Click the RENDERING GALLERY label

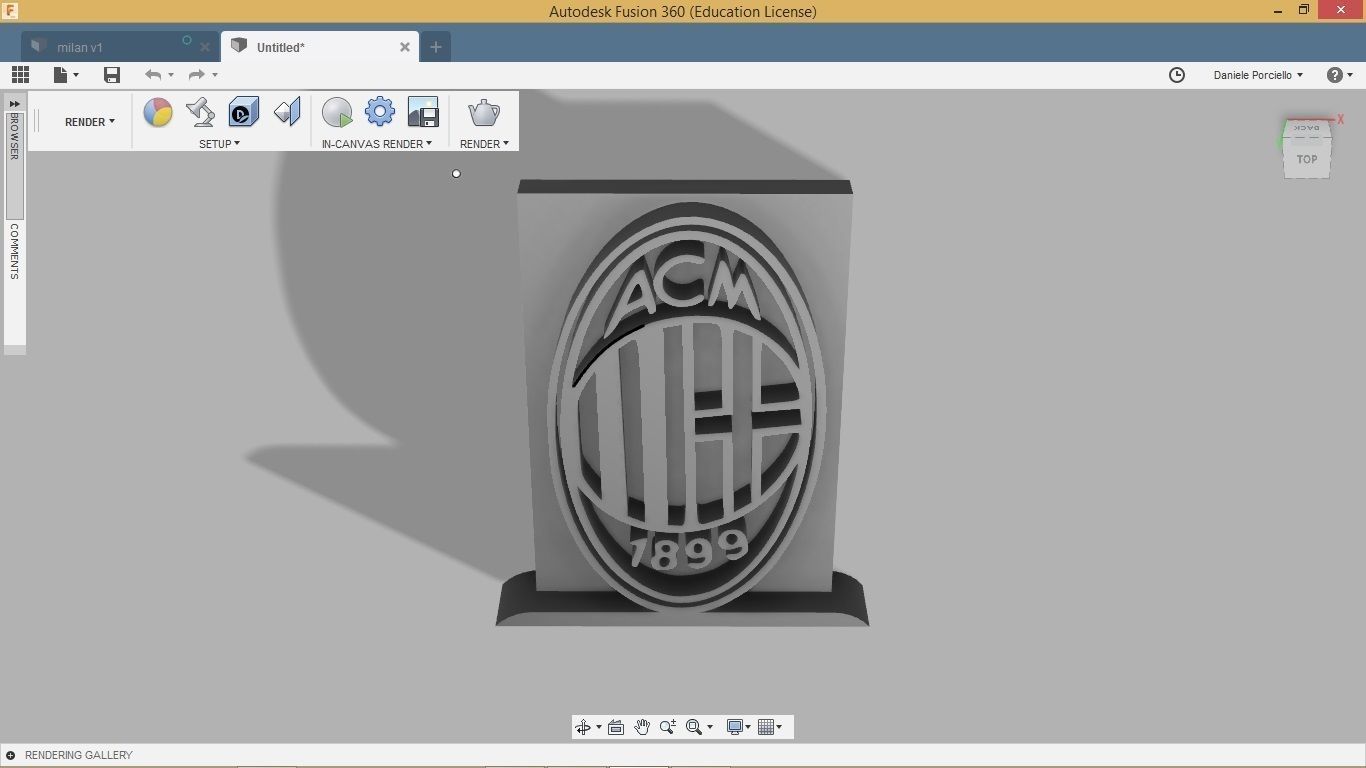point(79,755)
